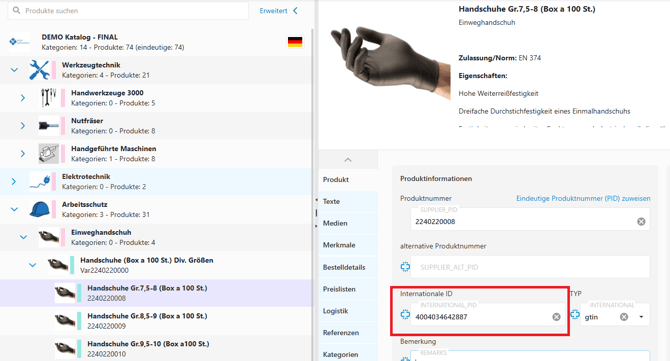Click glove thumbnail of Handschuhe Gr.8,5-9

click(x=65, y=321)
